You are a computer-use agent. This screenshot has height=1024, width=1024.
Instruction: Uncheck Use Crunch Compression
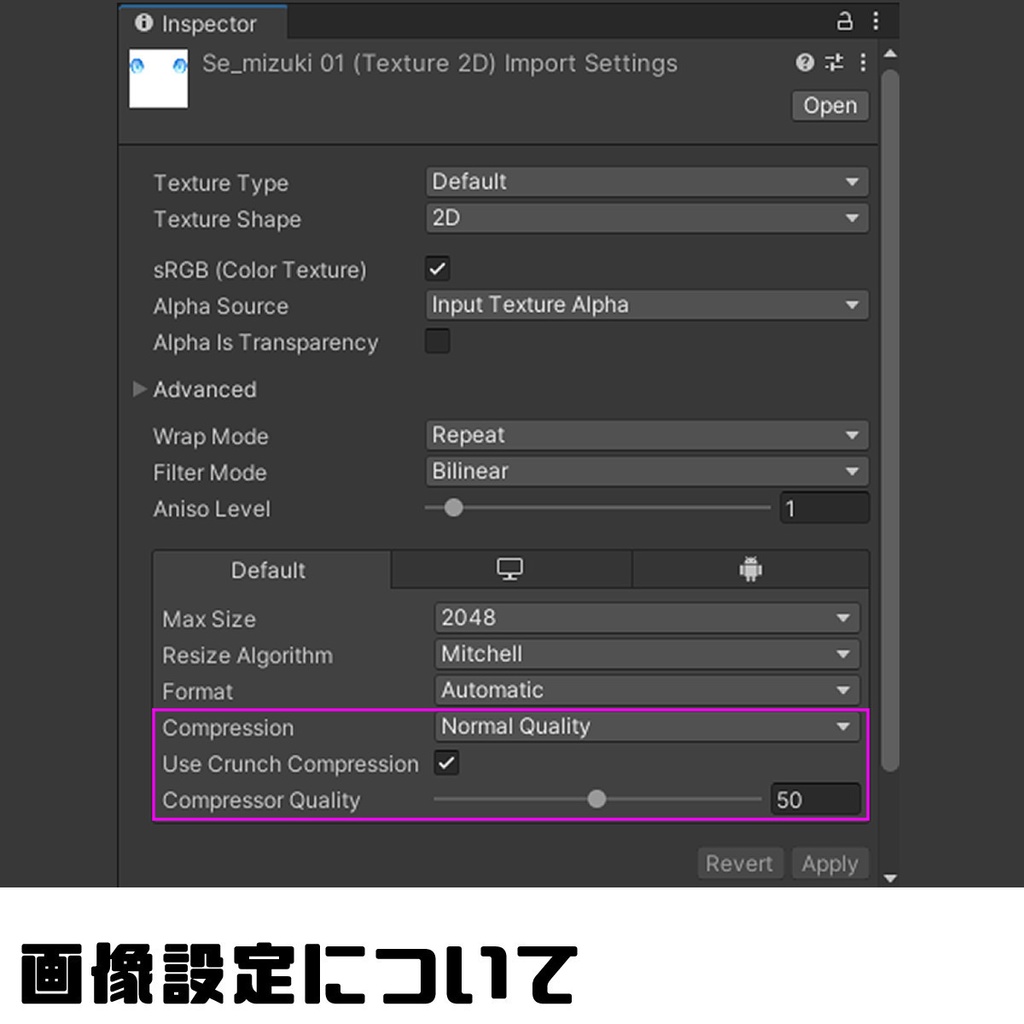coord(446,763)
